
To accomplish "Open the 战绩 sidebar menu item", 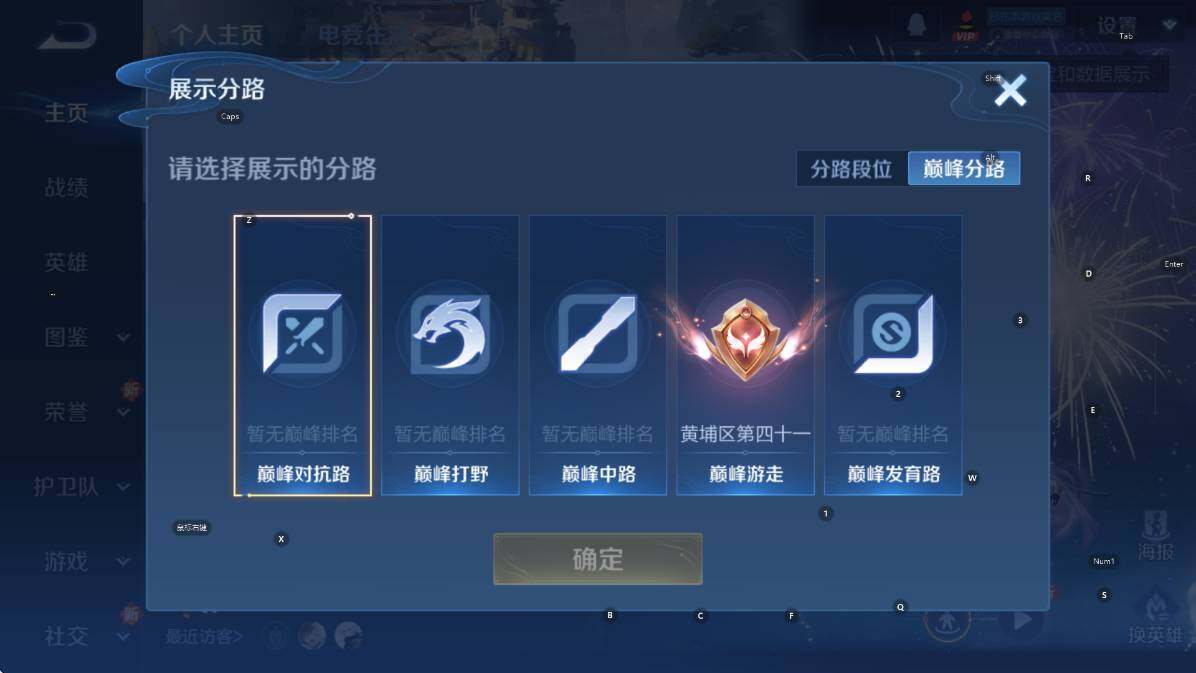I will (x=66, y=188).
